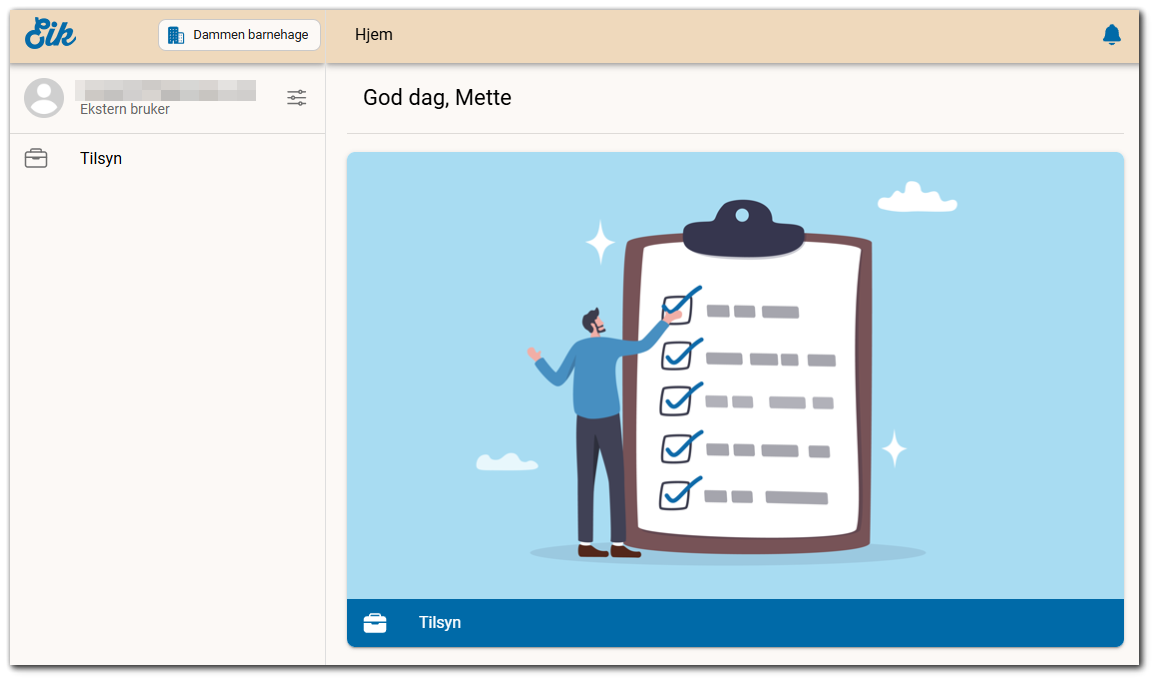Image resolution: width=1157 pixels, height=683 pixels.
Task: Click the bottom checkbox on the clipboard
Action: tap(676, 494)
